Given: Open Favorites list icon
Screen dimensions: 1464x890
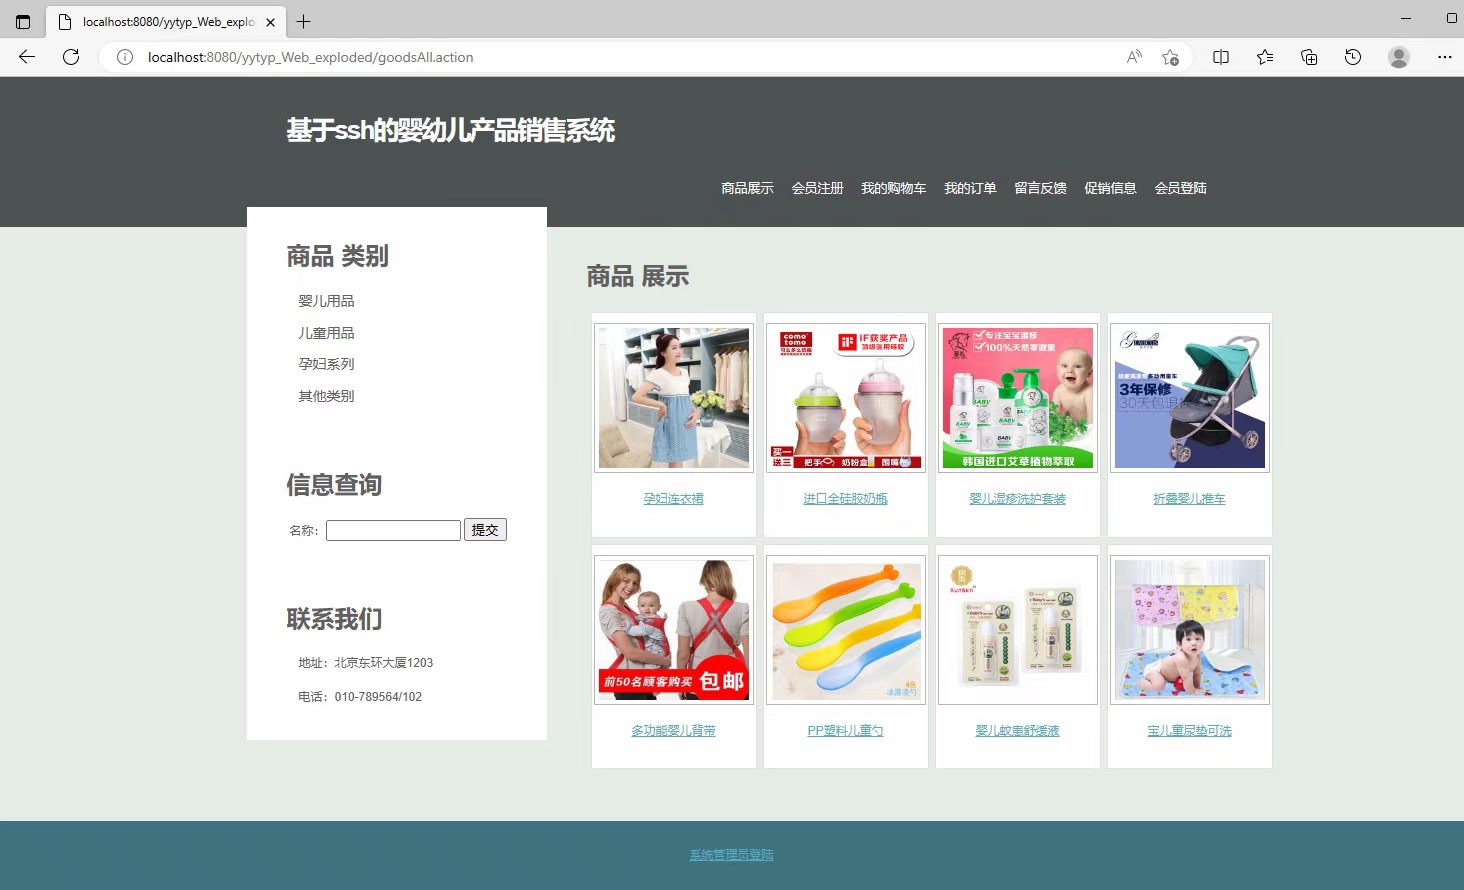Looking at the screenshot, I should [x=1265, y=57].
